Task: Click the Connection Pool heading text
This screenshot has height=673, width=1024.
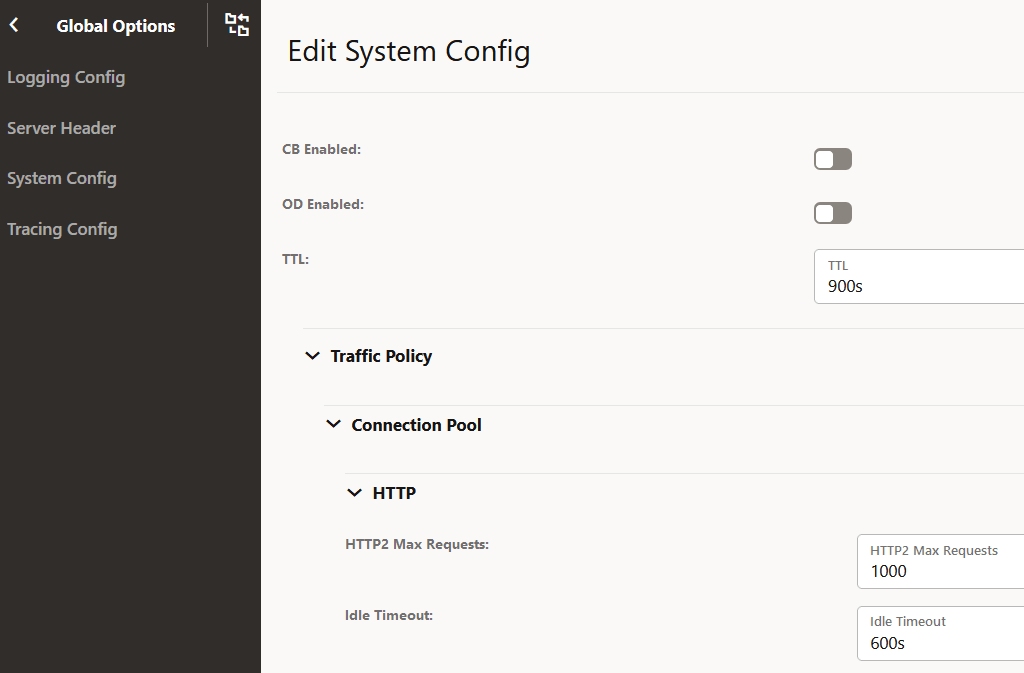Action: point(416,424)
